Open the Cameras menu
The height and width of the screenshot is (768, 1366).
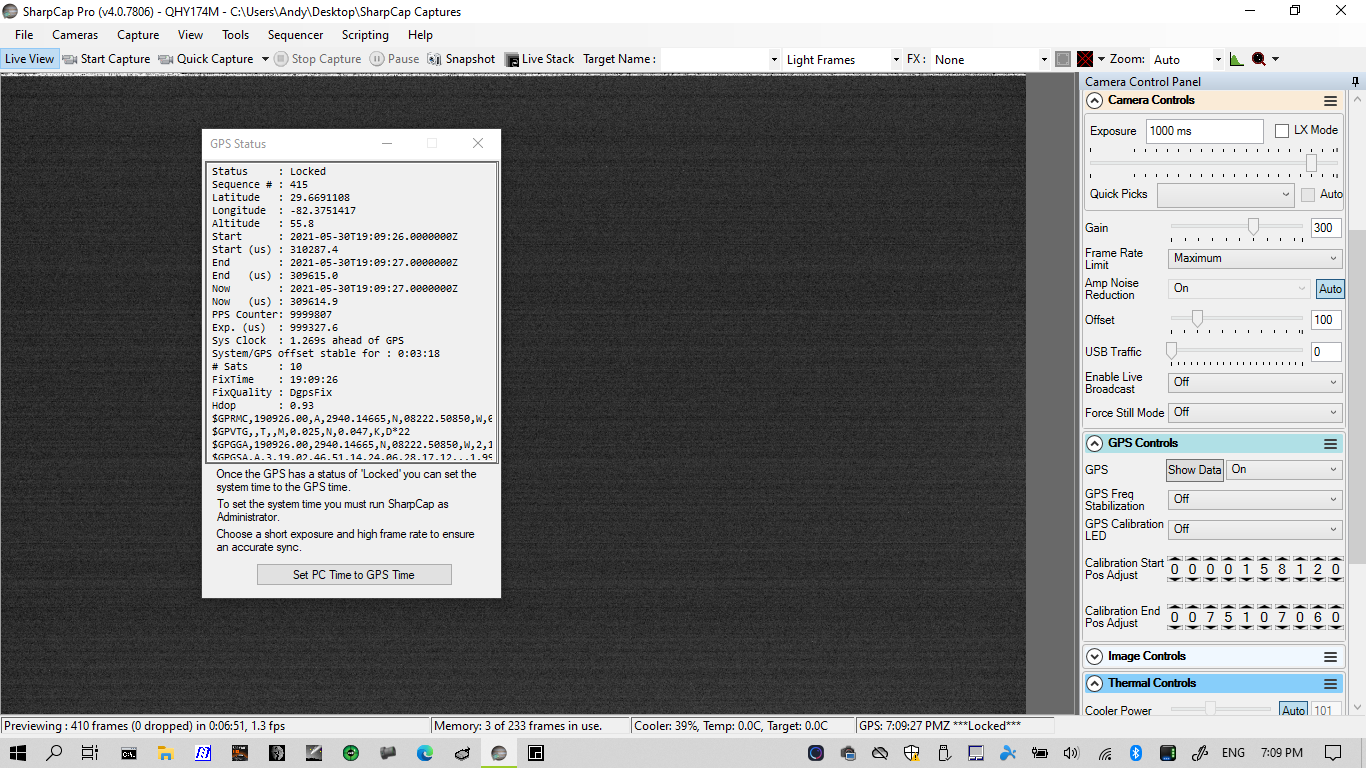coord(75,35)
